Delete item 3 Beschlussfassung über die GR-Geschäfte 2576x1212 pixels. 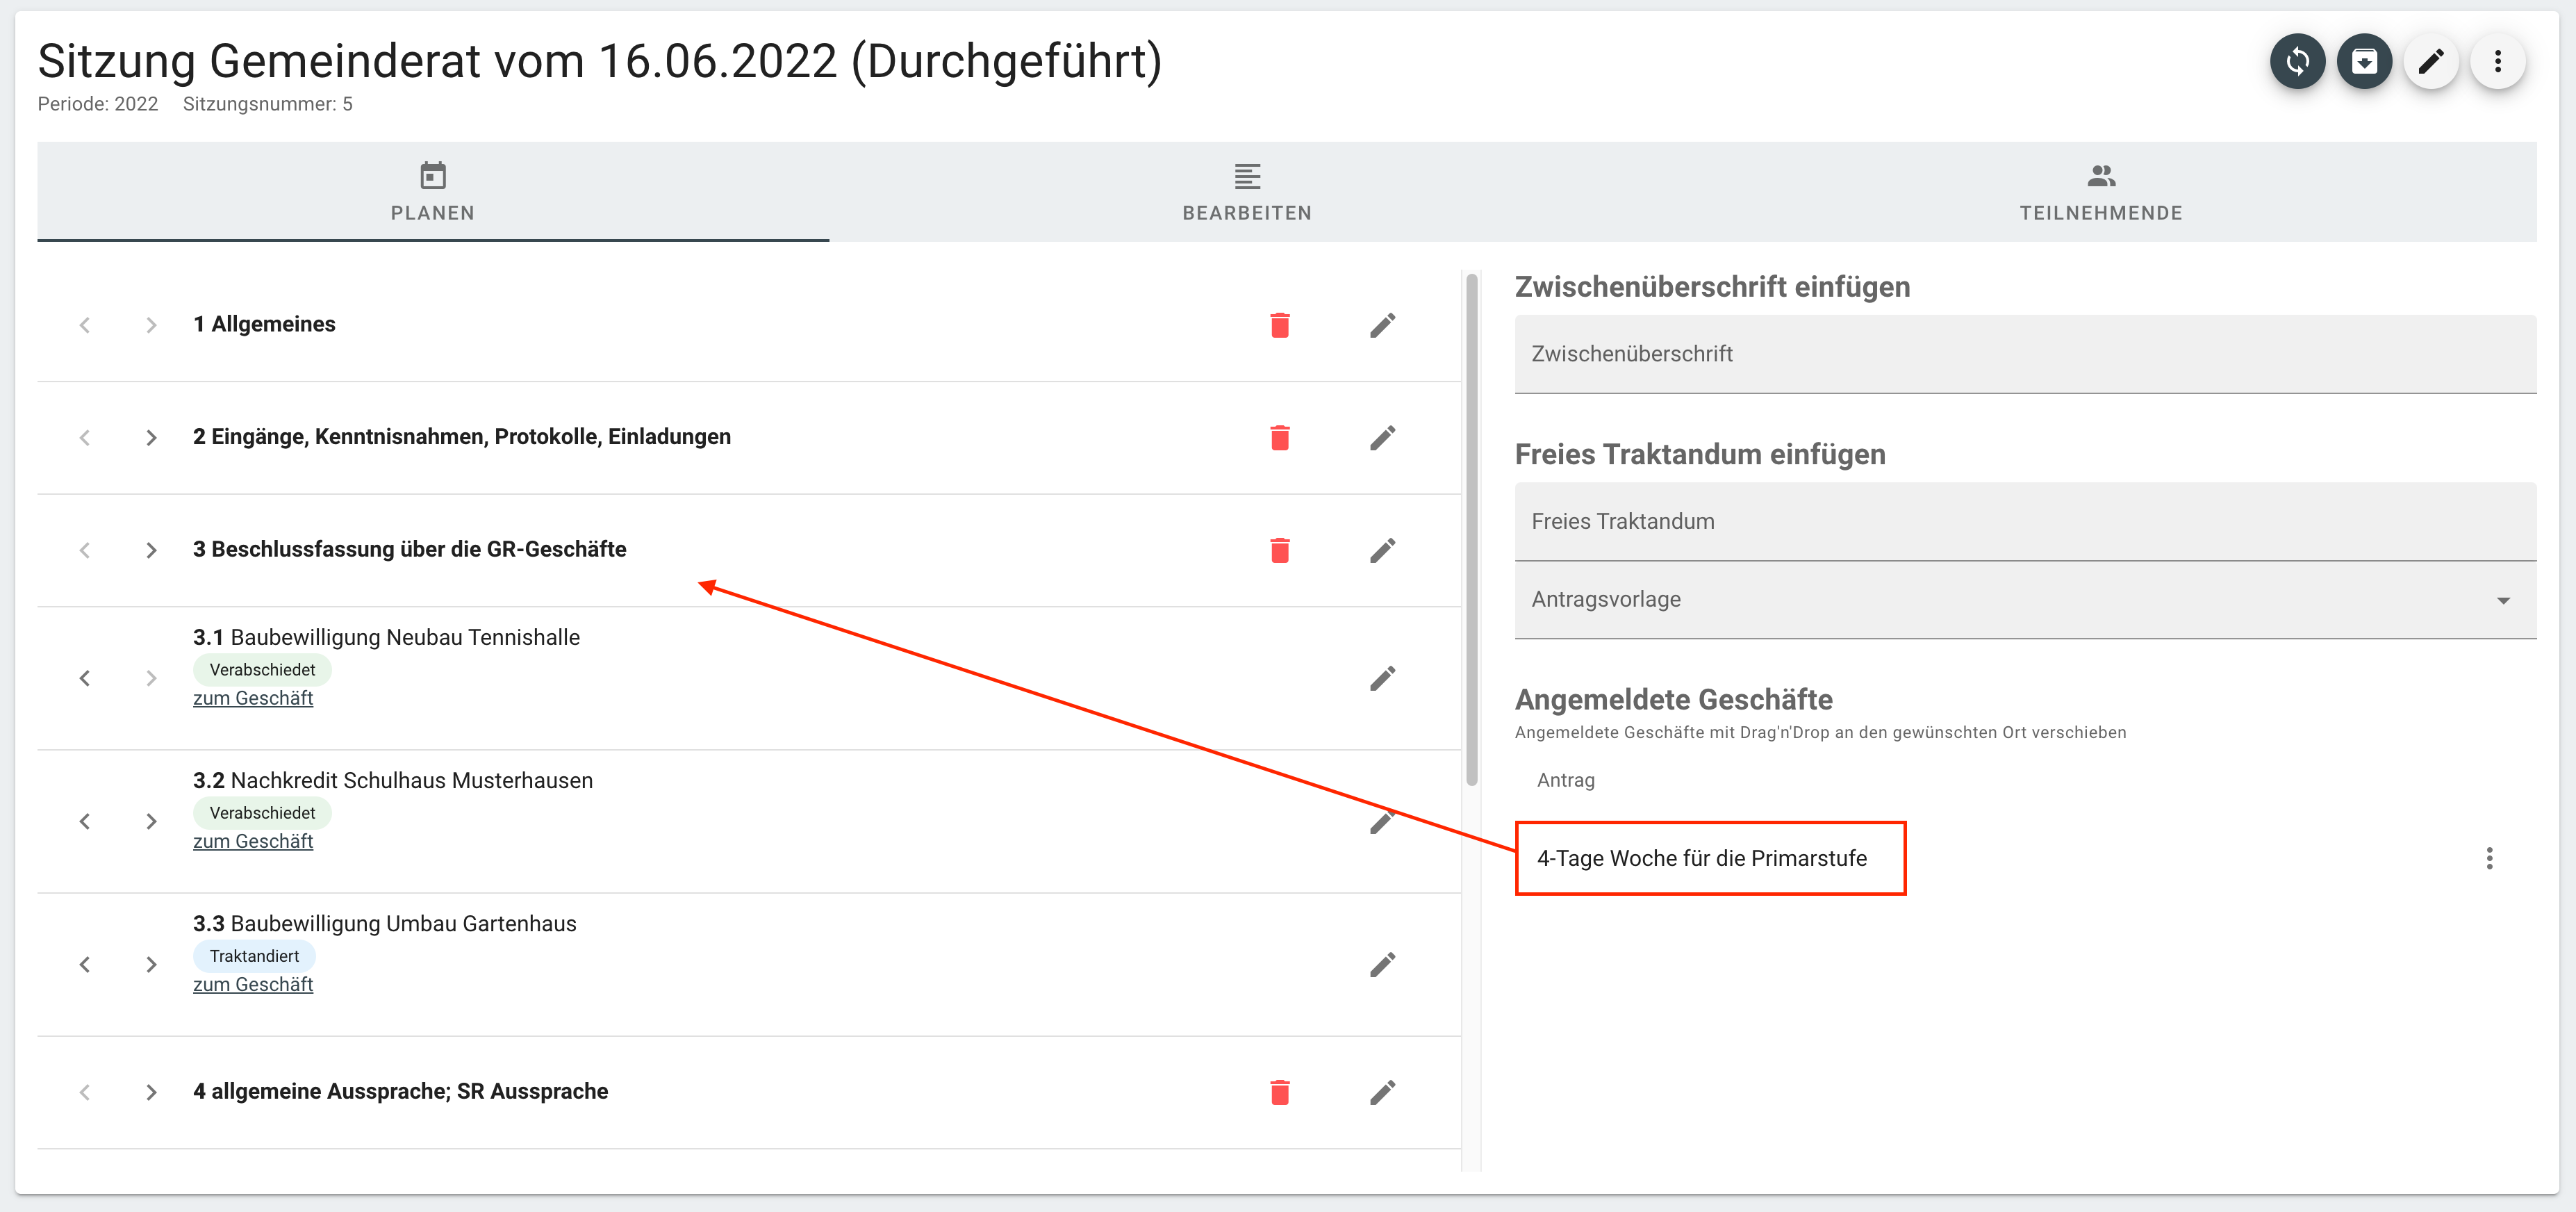1279,550
